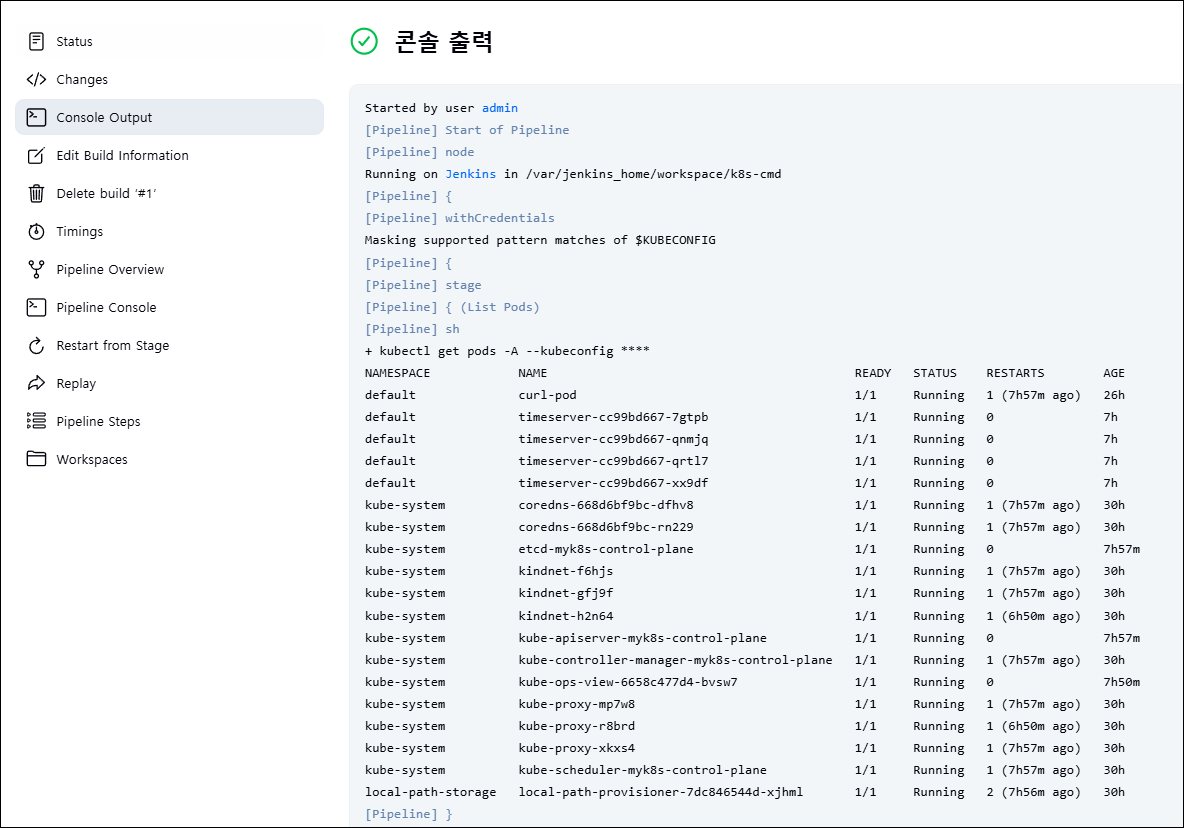Click the '[Pipeline] sh' log line
Image resolution: width=1184 pixels, height=828 pixels.
coord(412,328)
